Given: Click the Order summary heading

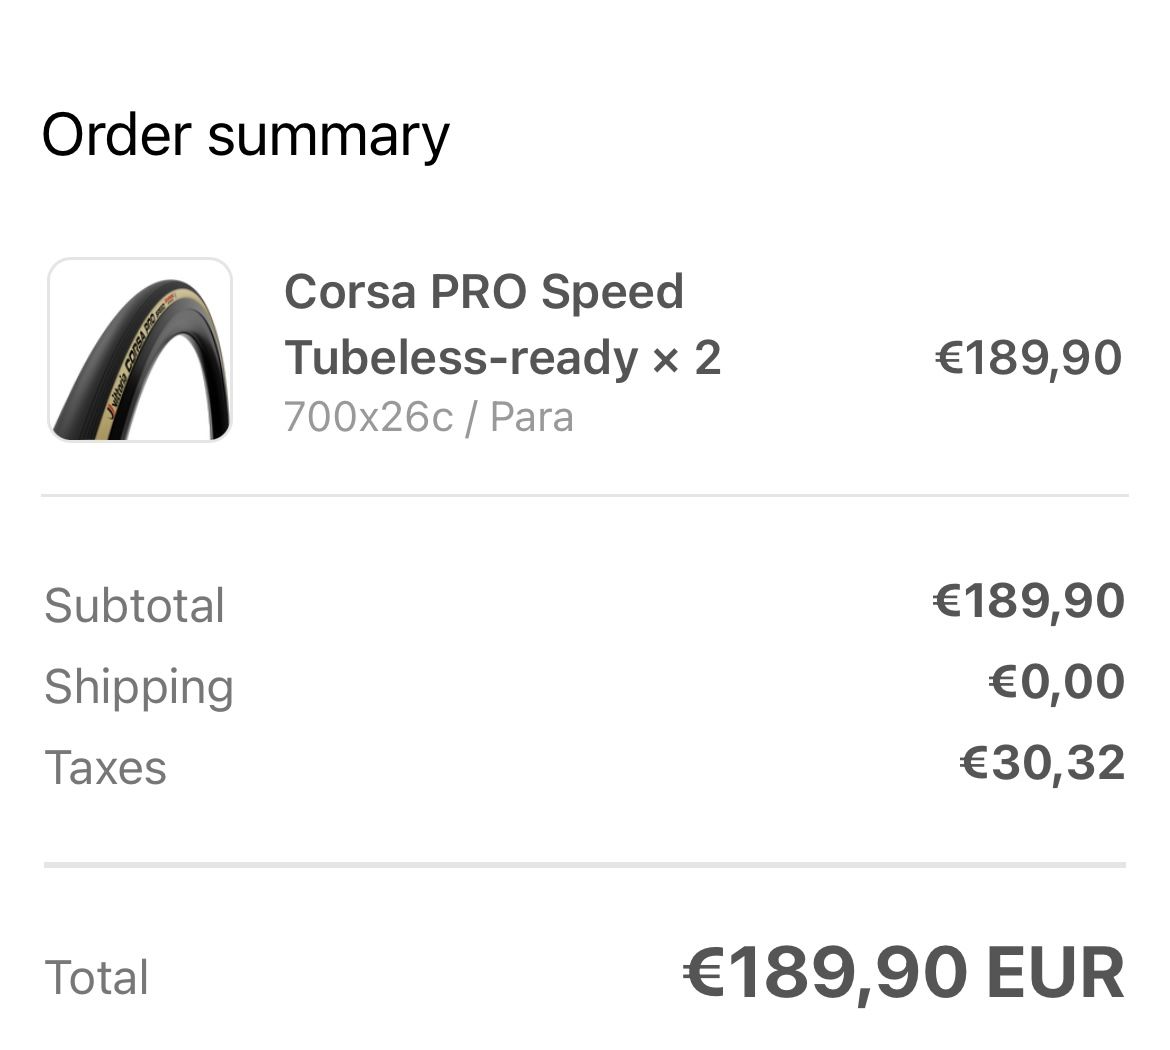Looking at the screenshot, I should (x=245, y=135).
